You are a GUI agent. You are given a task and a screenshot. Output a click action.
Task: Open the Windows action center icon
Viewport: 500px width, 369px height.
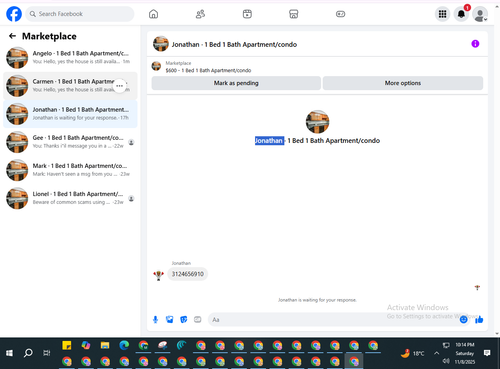click(x=487, y=353)
